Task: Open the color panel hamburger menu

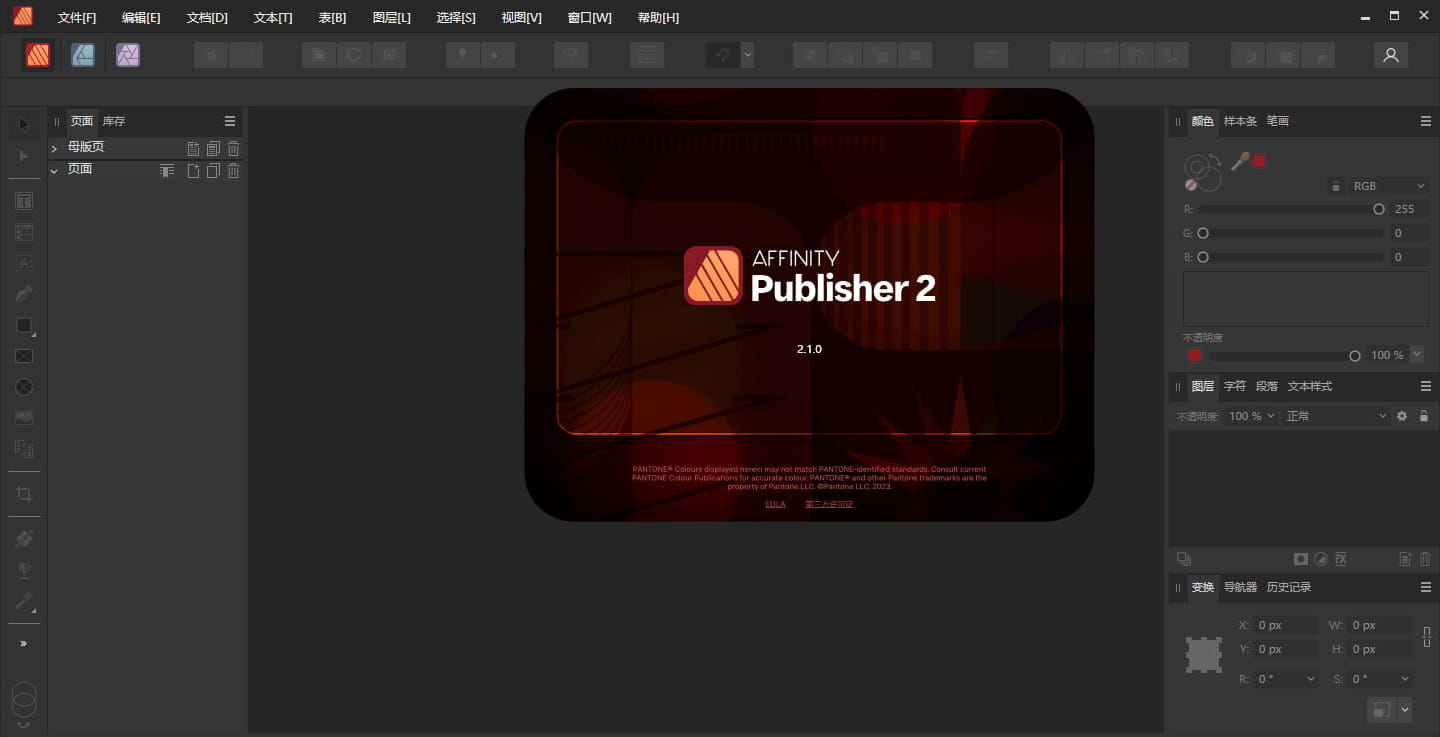Action: 1426,121
